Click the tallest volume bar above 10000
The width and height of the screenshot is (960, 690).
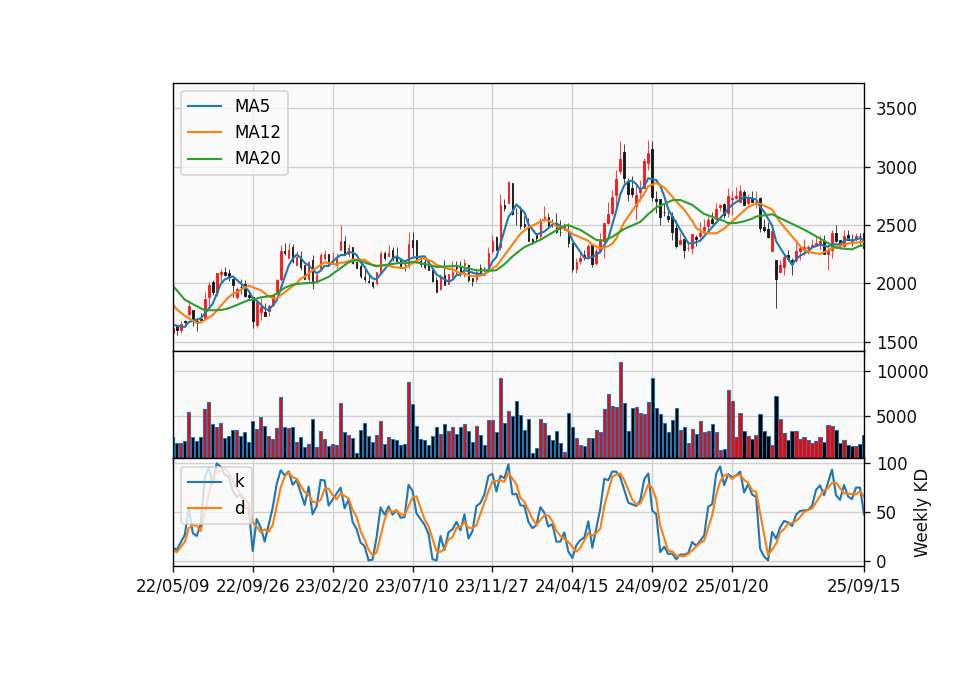(621, 410)
